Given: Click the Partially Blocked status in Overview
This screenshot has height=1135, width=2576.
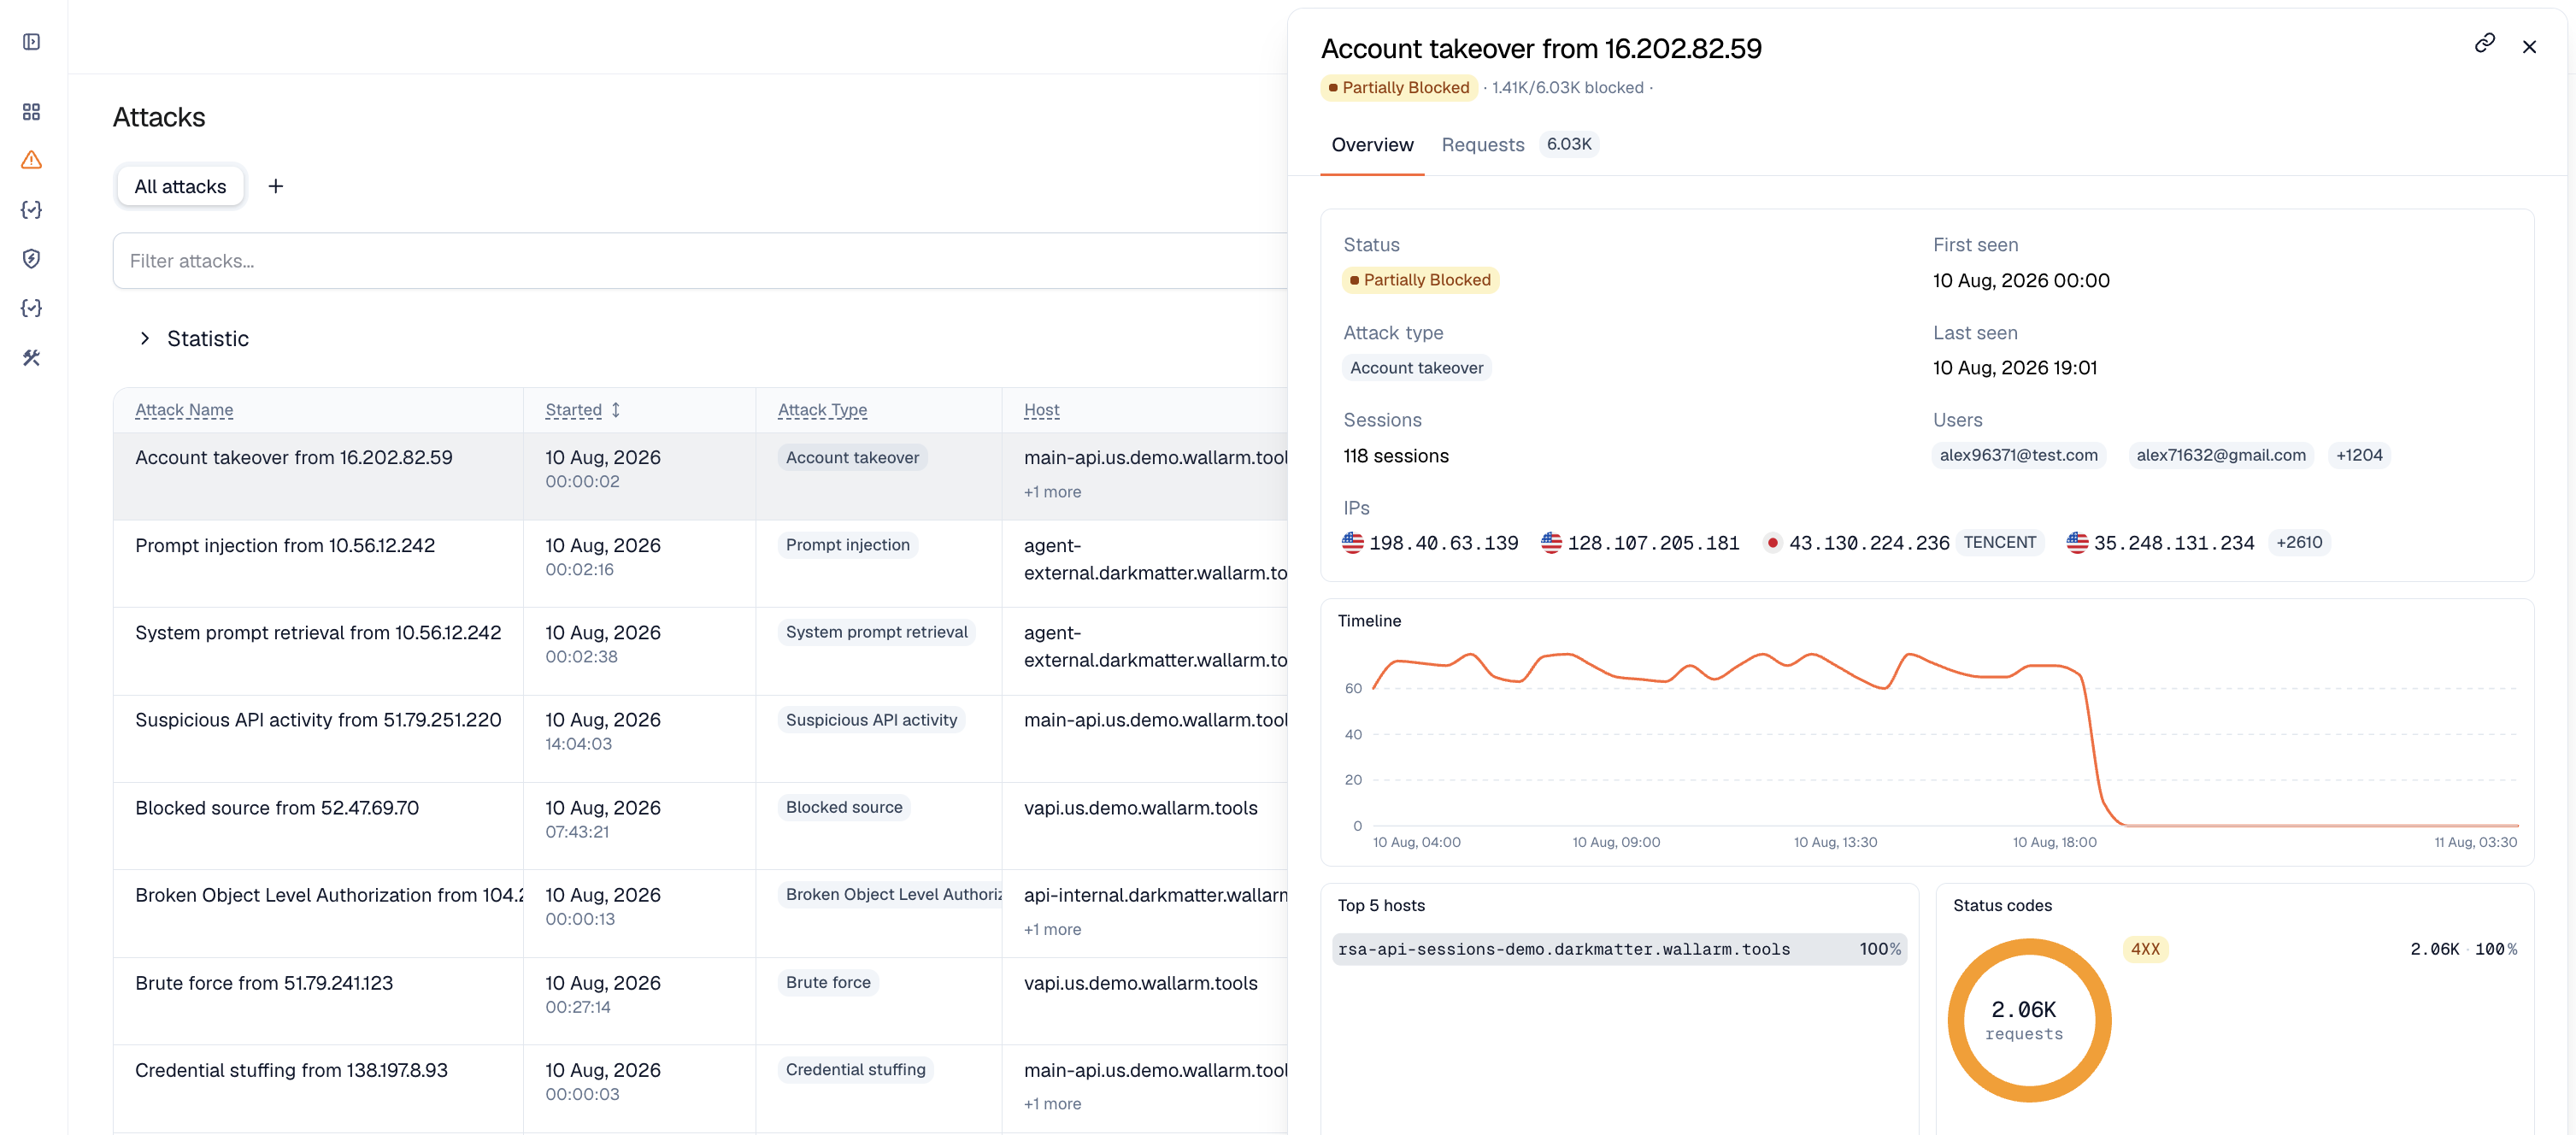Looking at the screenshot, I should (1420, 280).
